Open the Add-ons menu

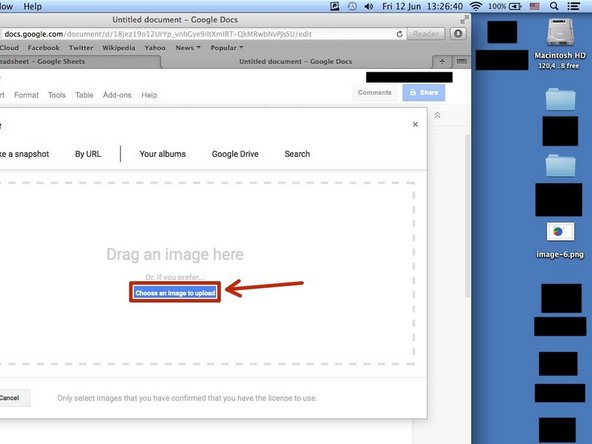coord(117,95)
